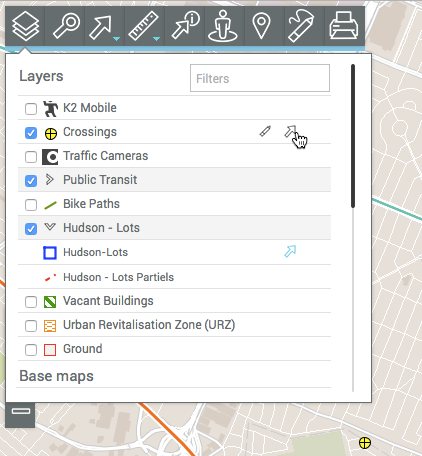The height and width of the screenshot is (456, 422).
Task: Open the Measure tool dropdown arrow
Action: 156,39
